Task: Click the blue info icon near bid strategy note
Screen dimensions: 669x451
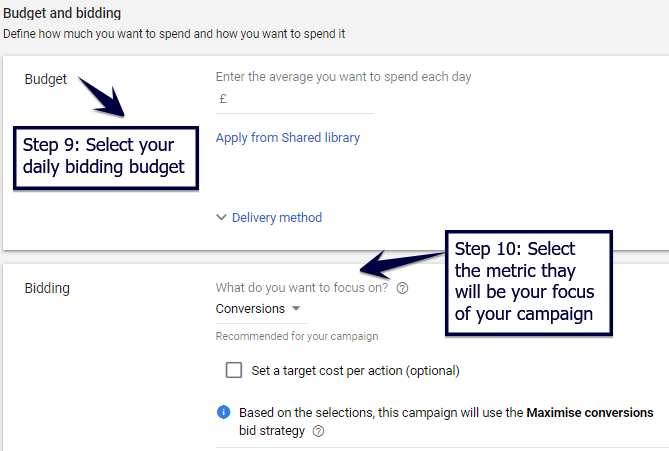Action: click(223, 412)
